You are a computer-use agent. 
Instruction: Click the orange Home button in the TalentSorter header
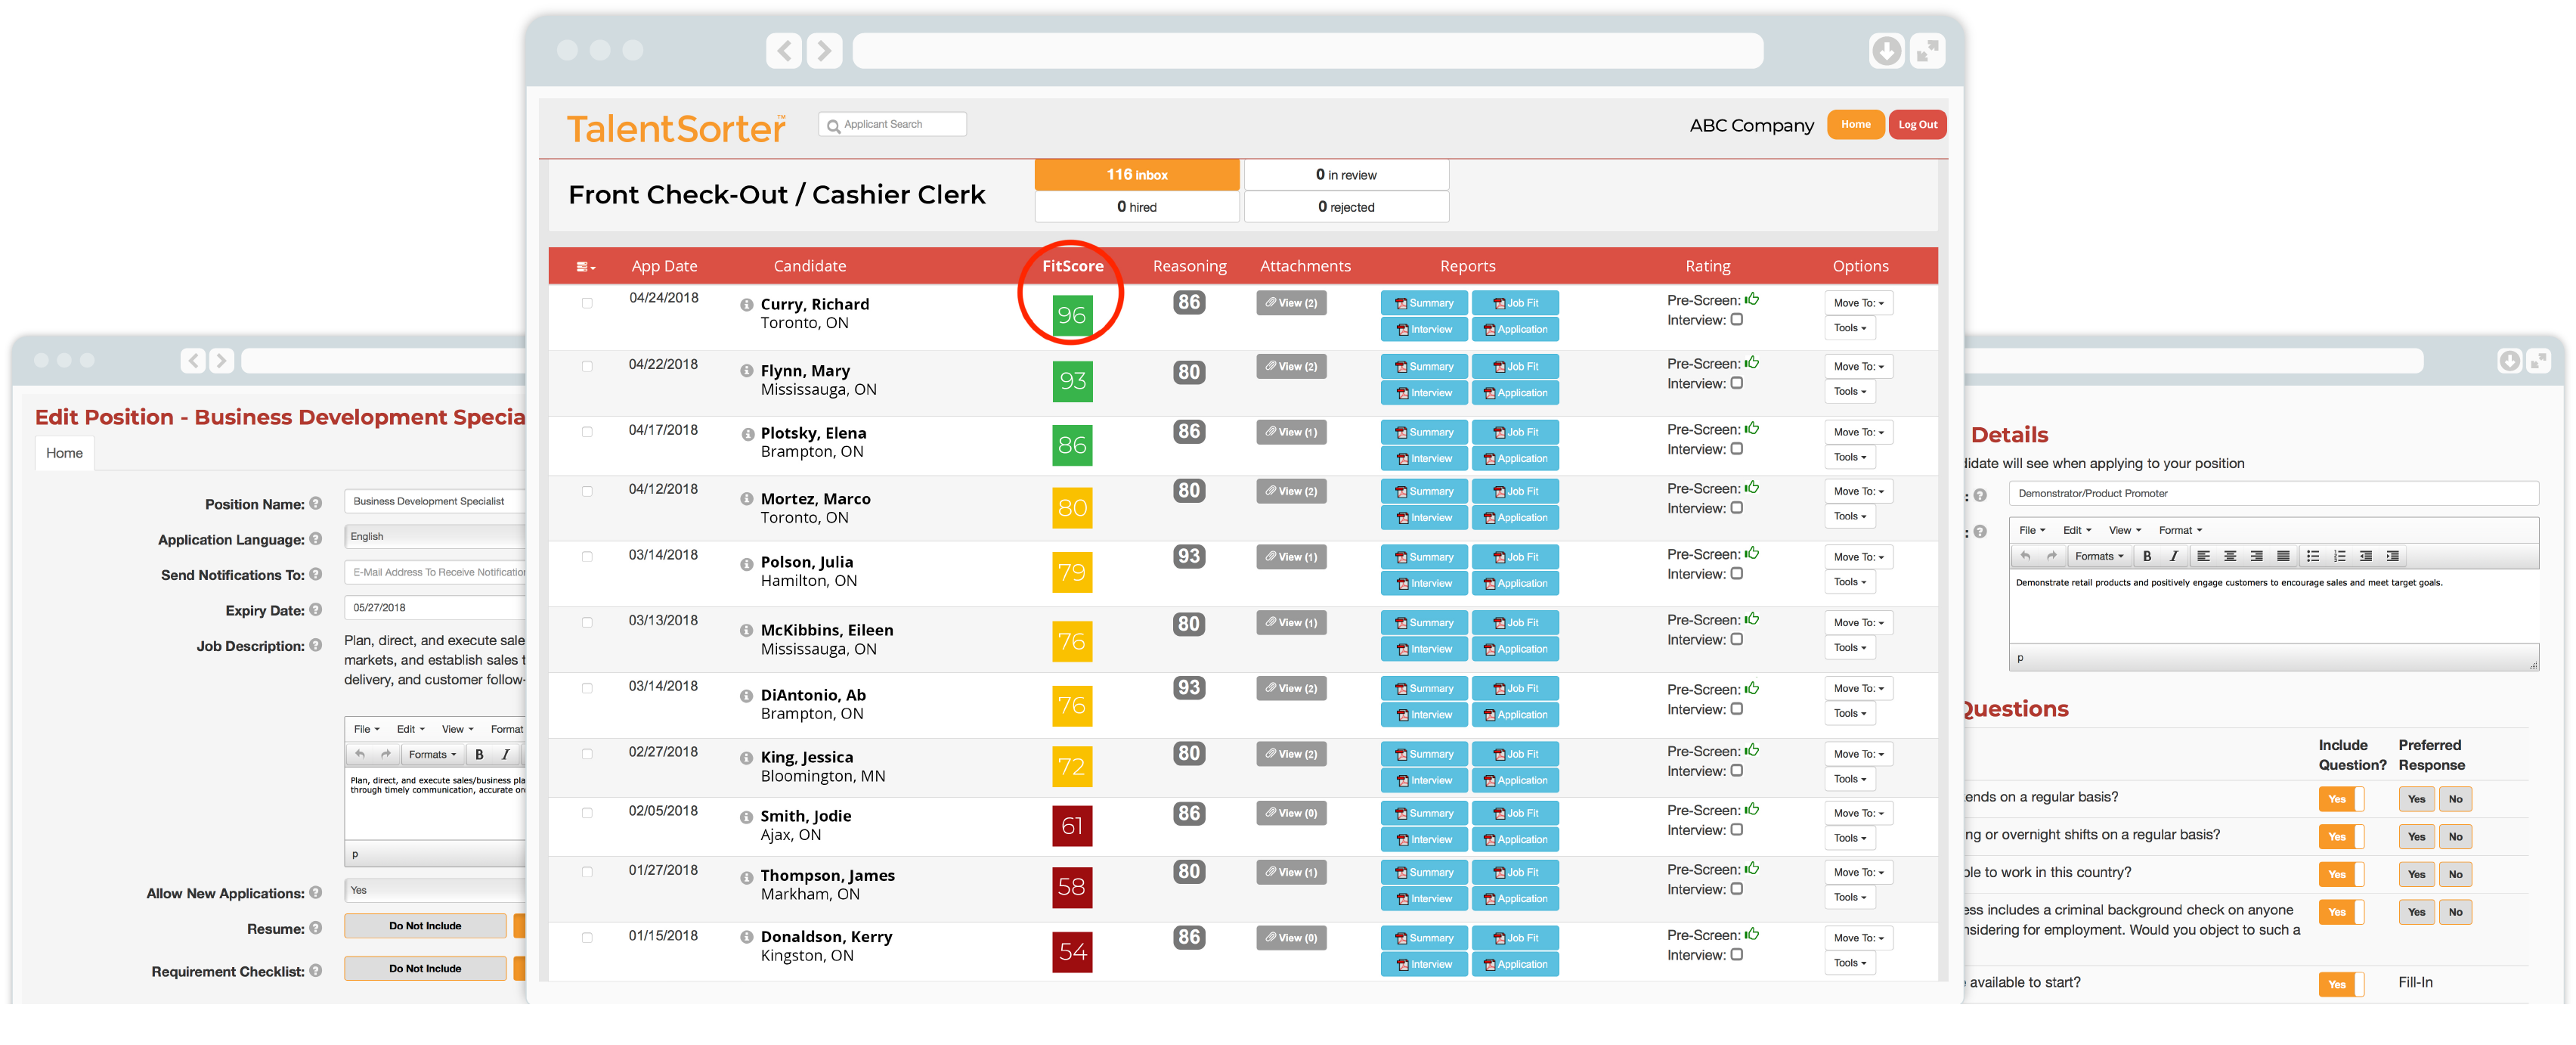[x=1855, y=125]
